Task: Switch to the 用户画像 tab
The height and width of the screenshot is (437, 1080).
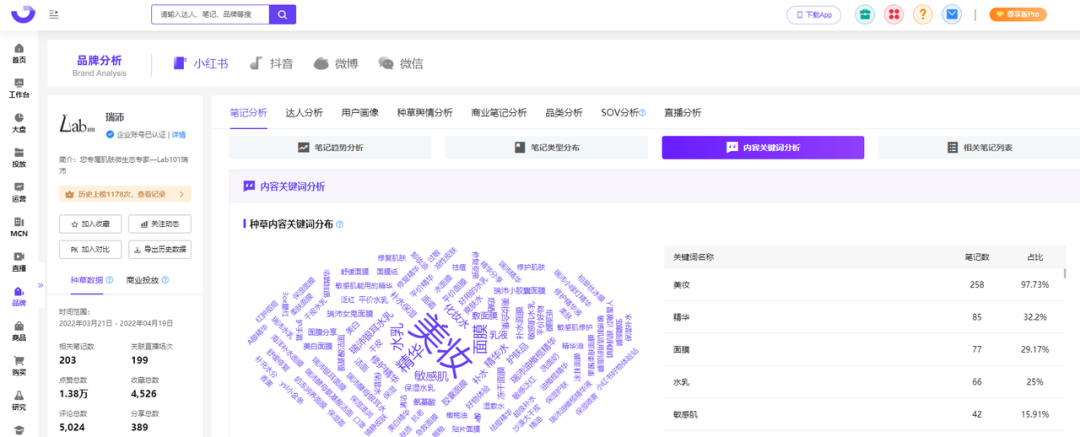Action: 360,112
